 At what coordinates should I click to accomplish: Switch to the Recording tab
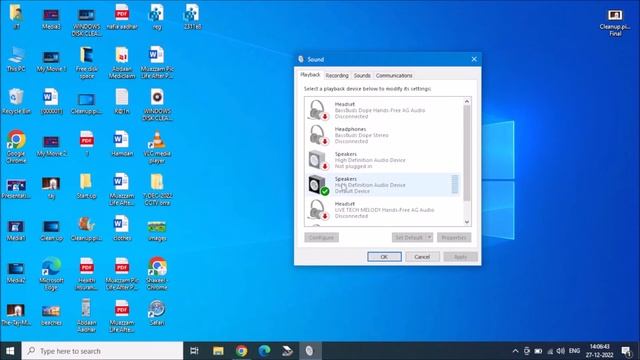pyautogui.click(x=337, y=76)
